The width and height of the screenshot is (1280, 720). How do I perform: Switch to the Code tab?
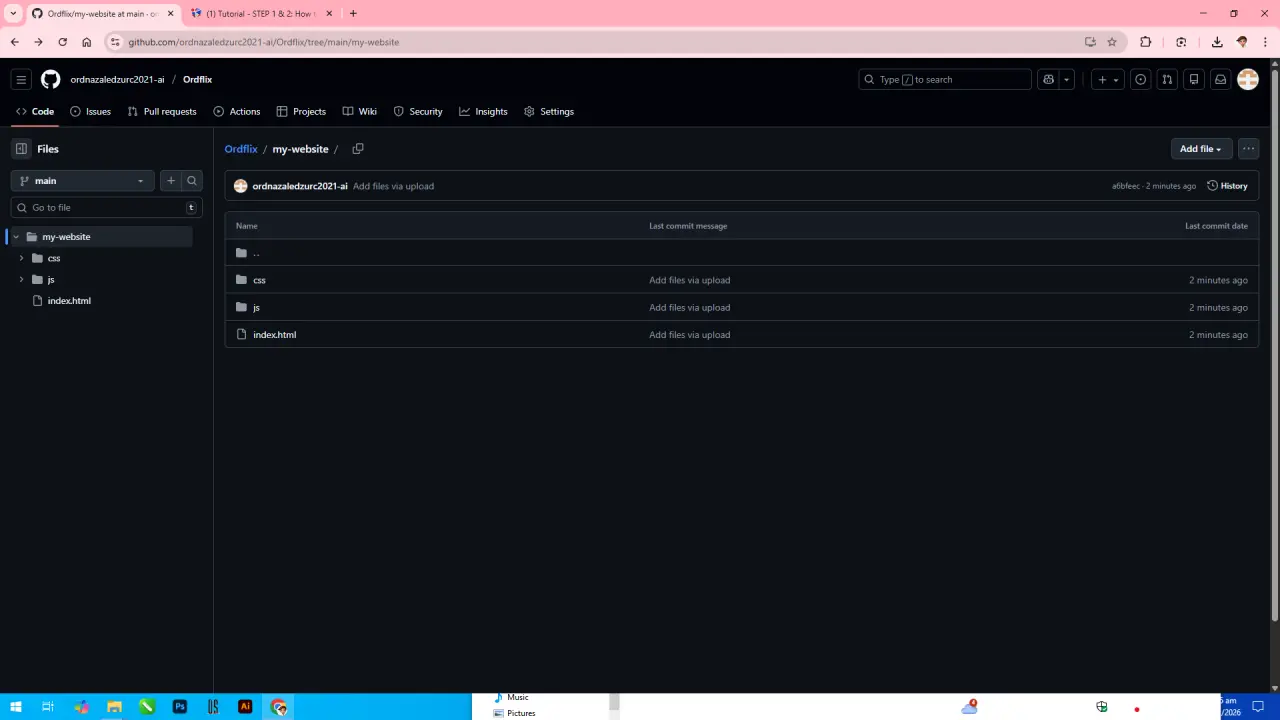point(35,112)
